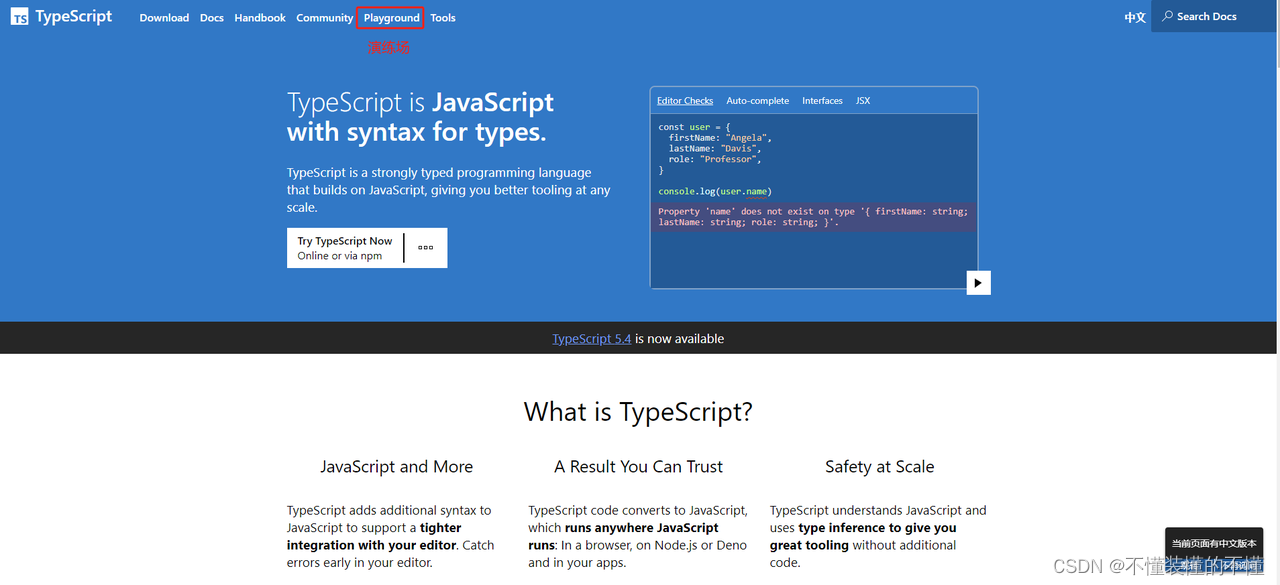
Task: Open the TypeScript 5.4 release link
Action: pos(591,339)
